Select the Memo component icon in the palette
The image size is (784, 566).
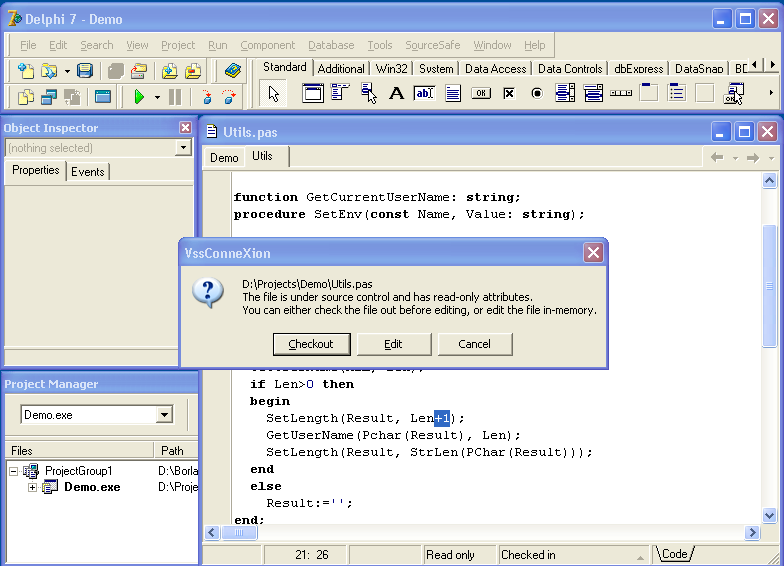(453, 94)
